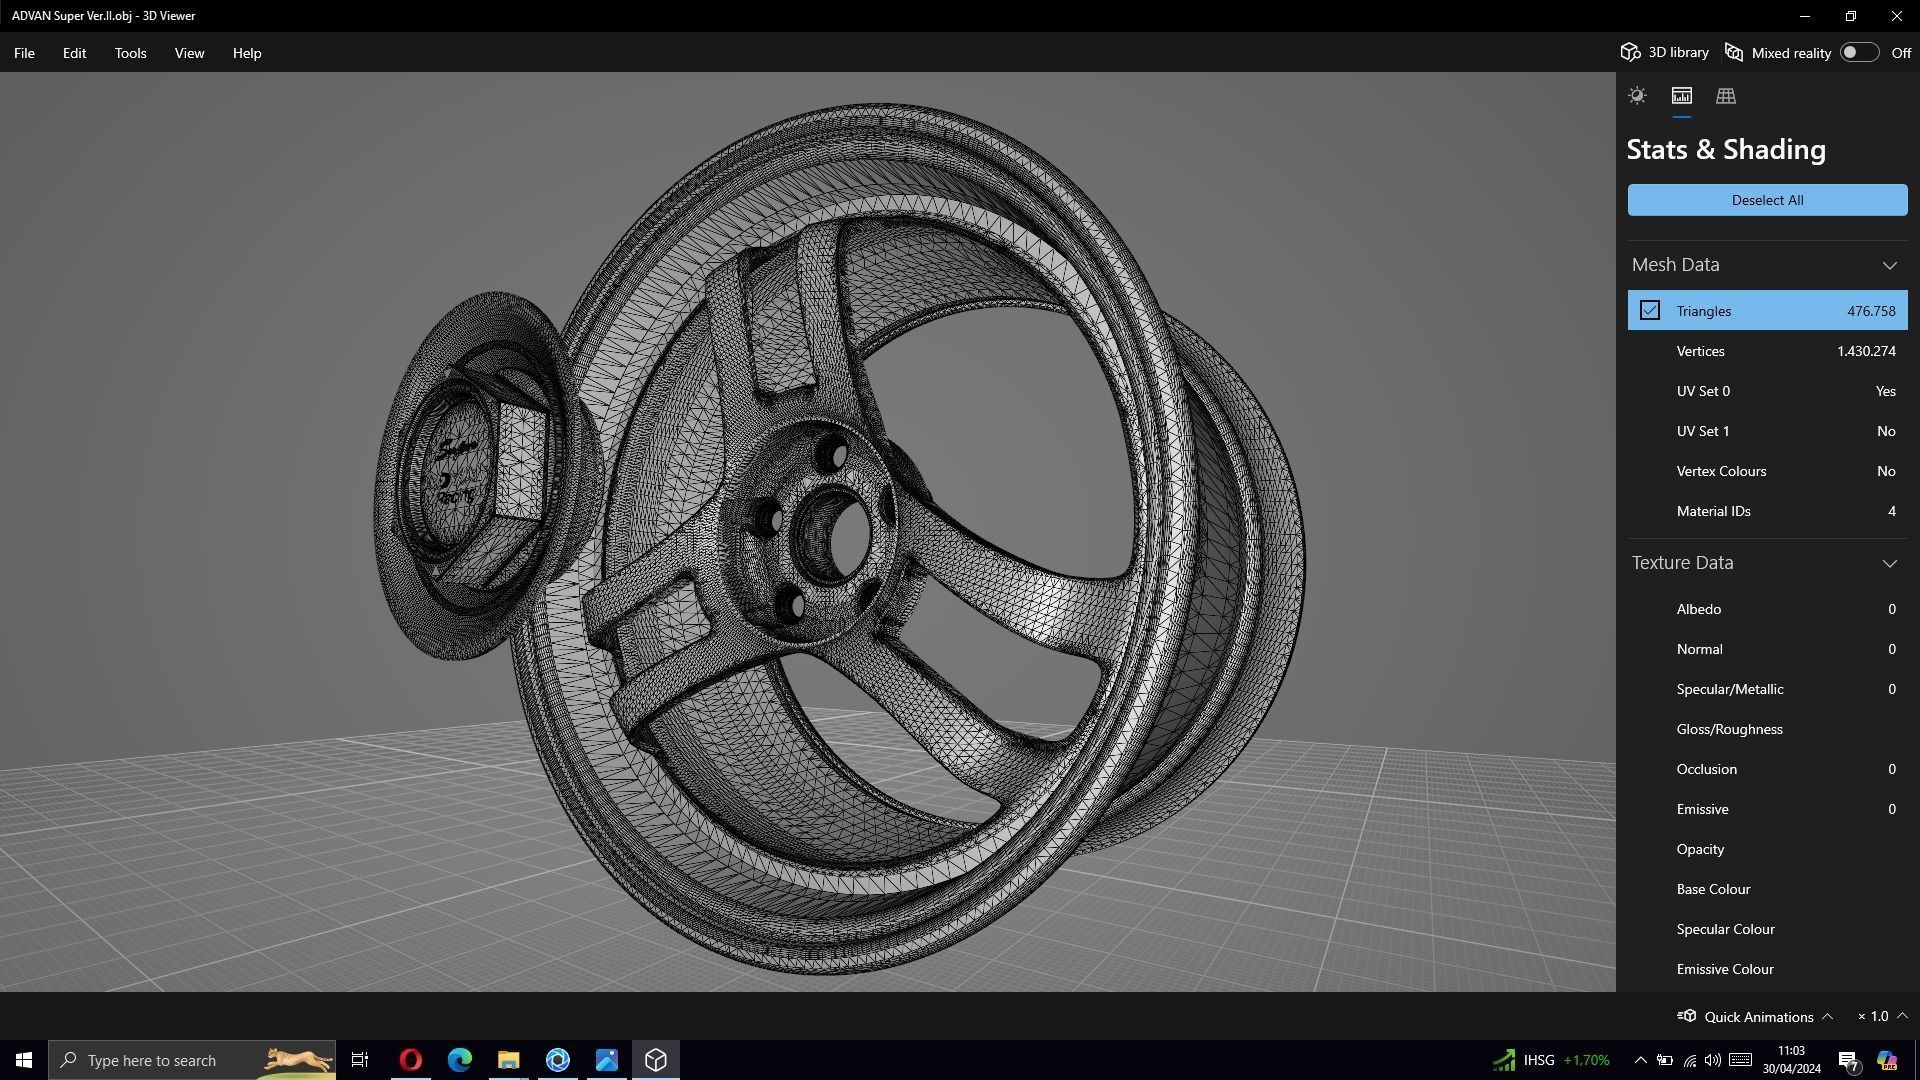Click the Mixed reality cube icon
The width and height of the screenshot is (1920, 1080).
(1734, 52)
